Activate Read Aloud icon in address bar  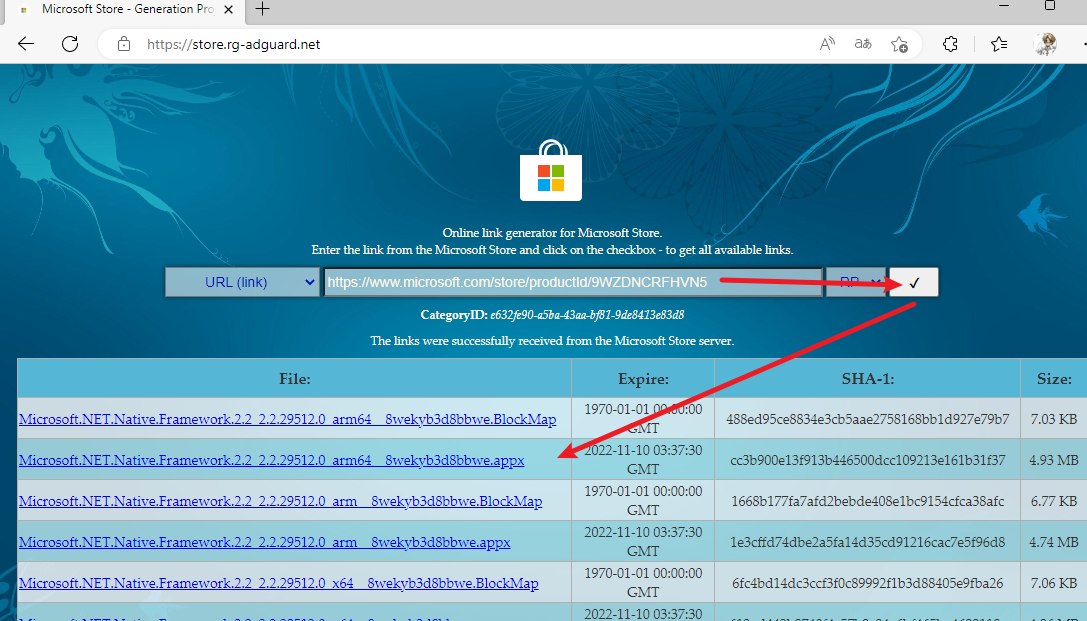tap(827, 44)
